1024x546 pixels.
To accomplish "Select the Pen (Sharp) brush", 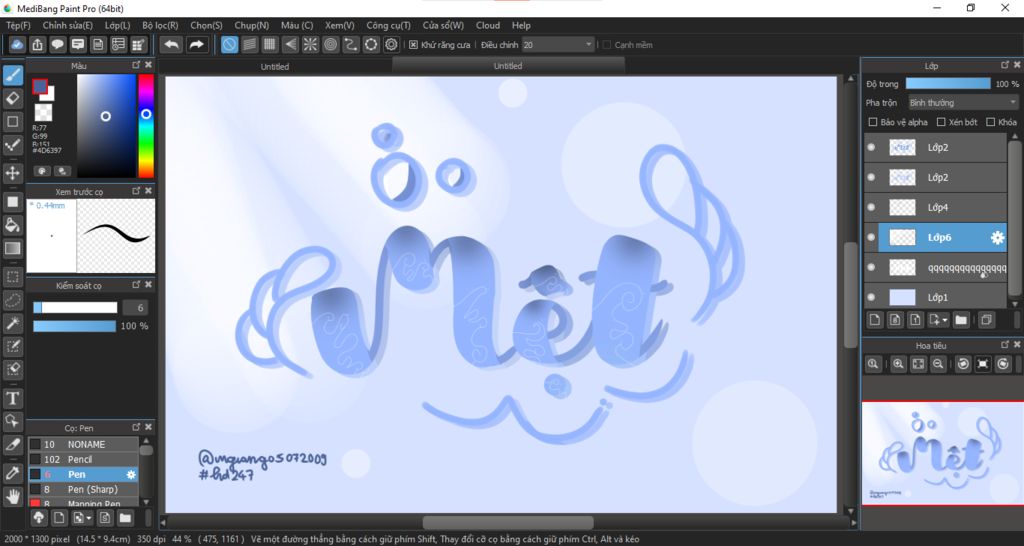I will pos(83,489).
